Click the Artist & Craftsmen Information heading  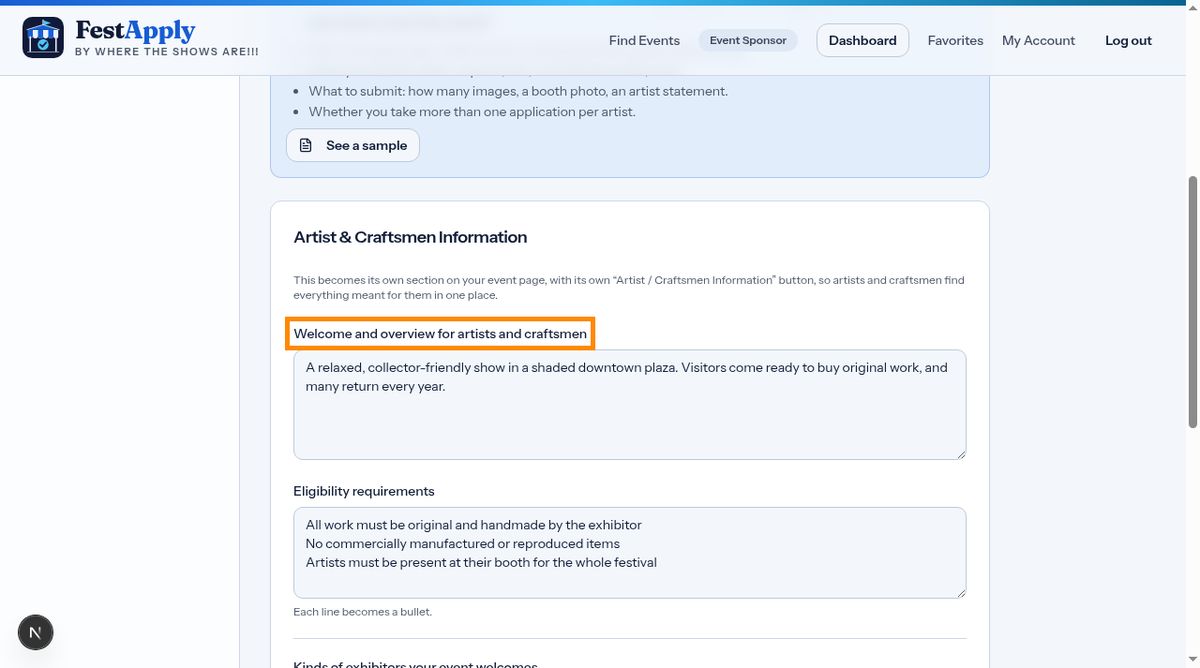410,237
